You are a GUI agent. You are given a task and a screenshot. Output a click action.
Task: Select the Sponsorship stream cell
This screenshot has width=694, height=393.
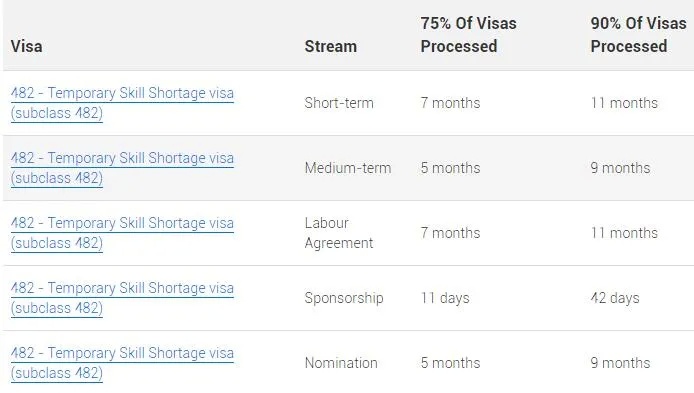pos(344,298)
